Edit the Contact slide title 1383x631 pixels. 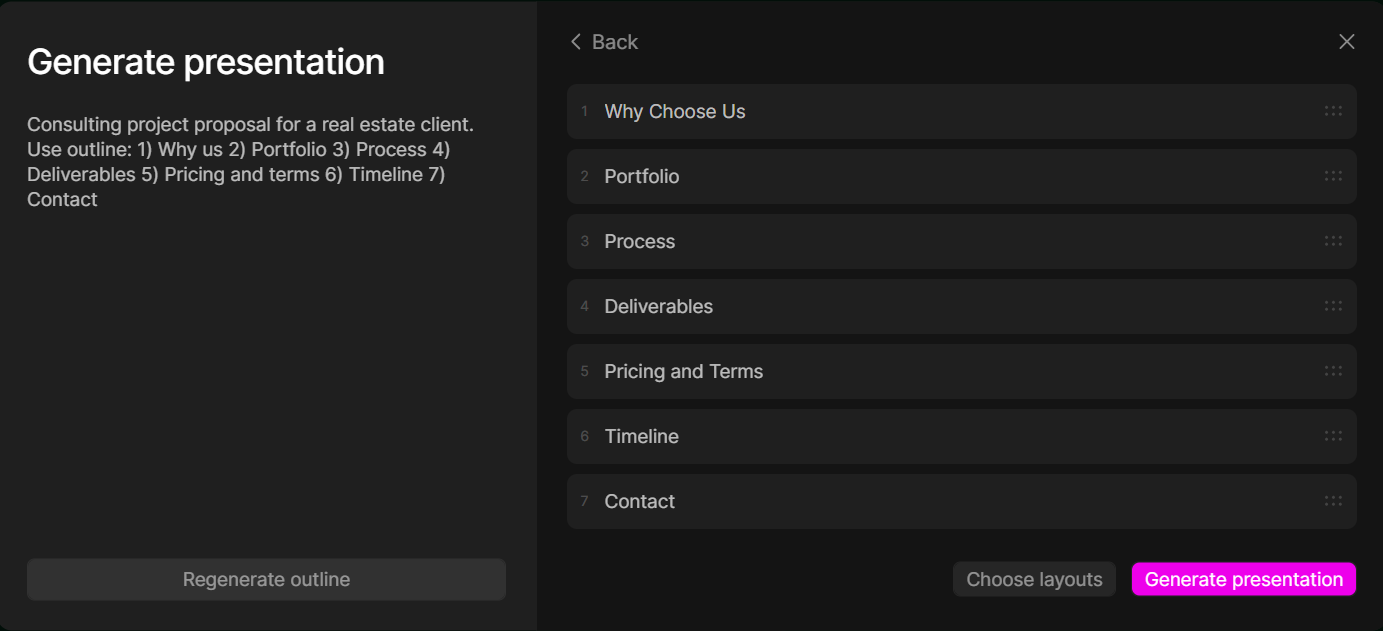pyautogui.click(x=640, y=501)
